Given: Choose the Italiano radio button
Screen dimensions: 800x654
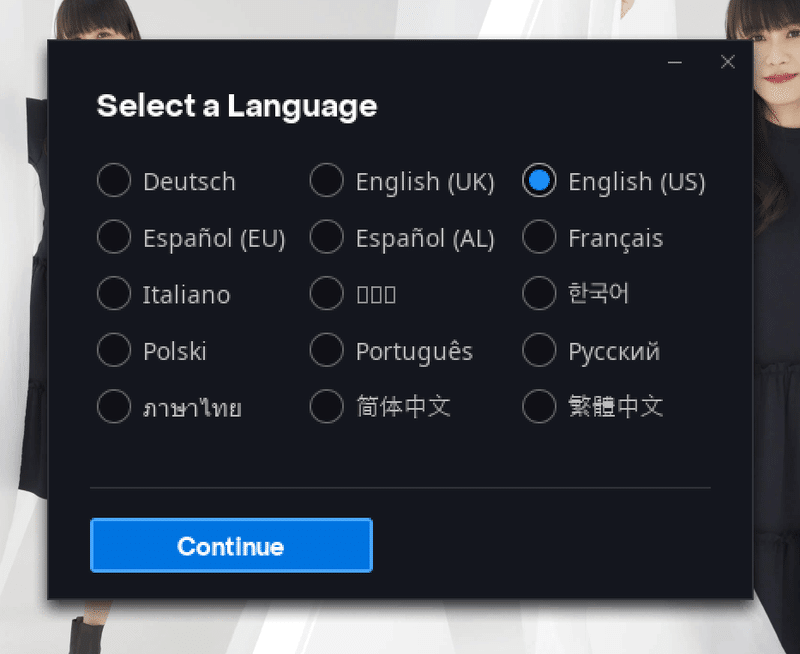Looking at the screenshot, I should point(114,293).
